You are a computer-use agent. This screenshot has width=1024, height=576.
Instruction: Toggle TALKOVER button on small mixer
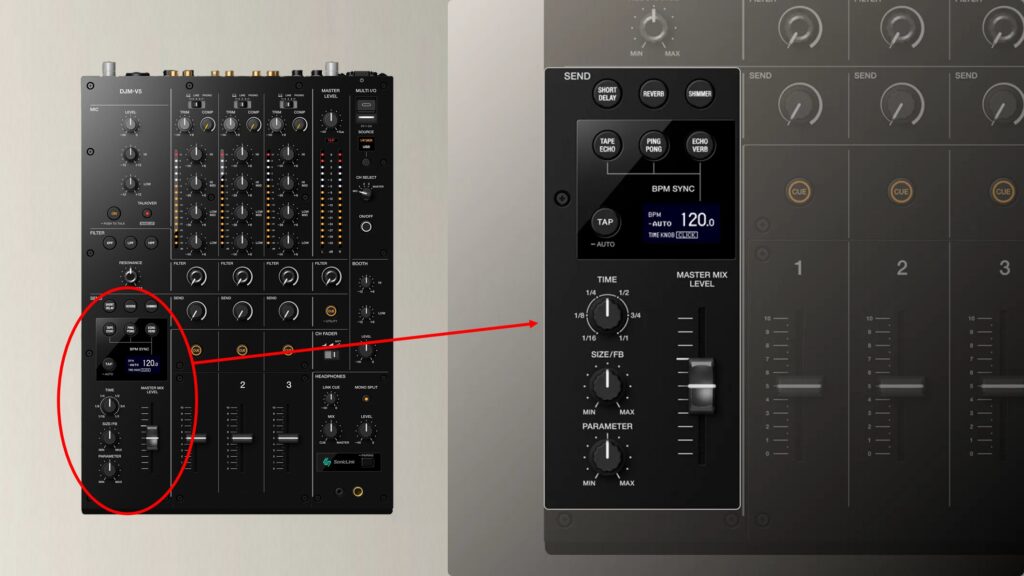tap(147, 214)
